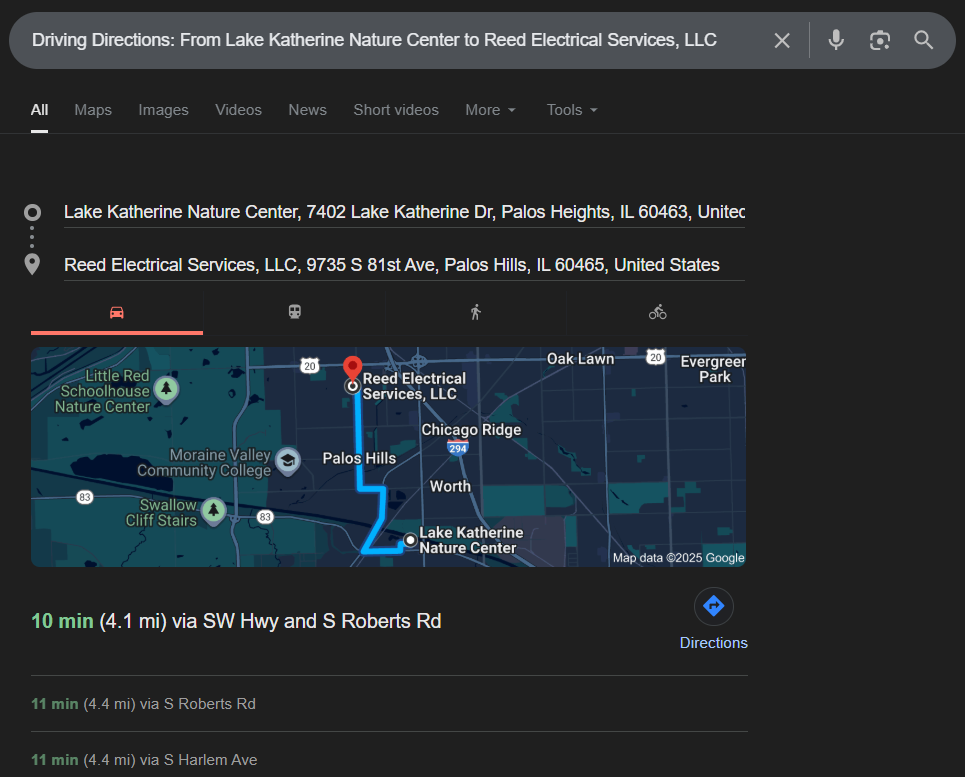This screenshot has width=965, height=777.
Task: Click the red destination pin on map
Action: [352, 368]
